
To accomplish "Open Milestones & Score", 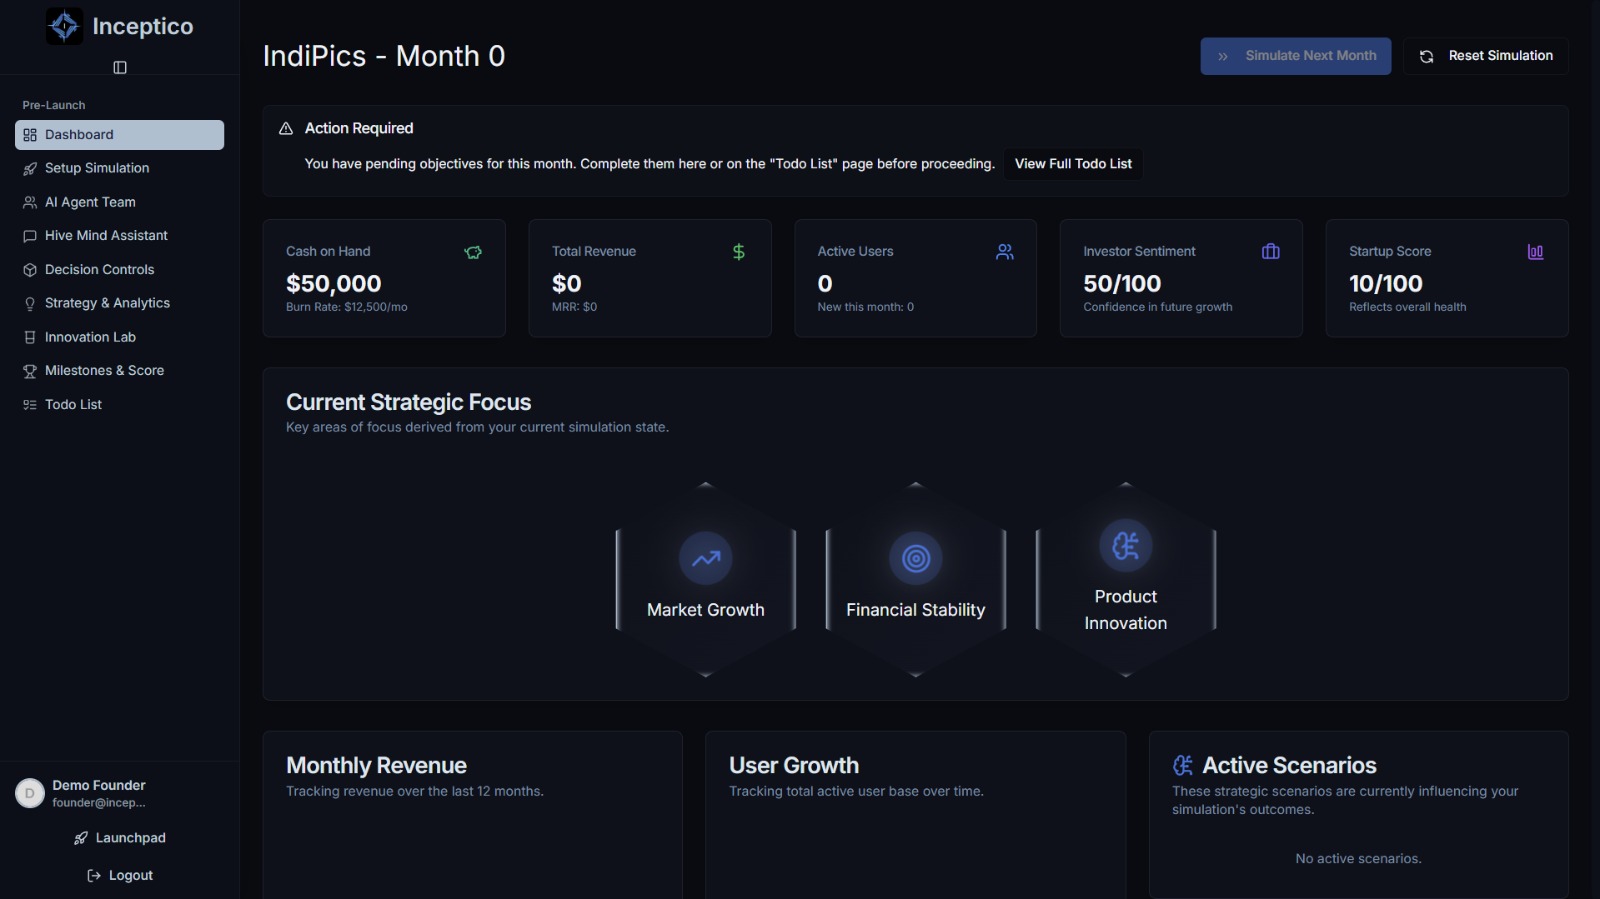I will 119,371.
